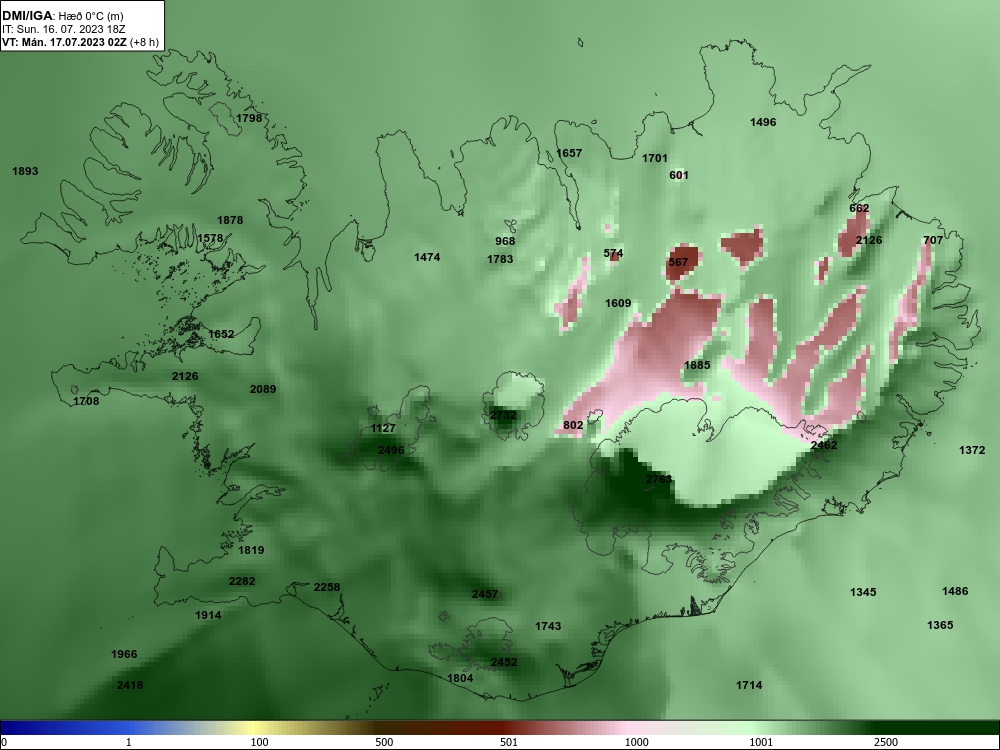Click the 1804 value on the map
This screenshot has width=1000, height=750.
point(460,679)
